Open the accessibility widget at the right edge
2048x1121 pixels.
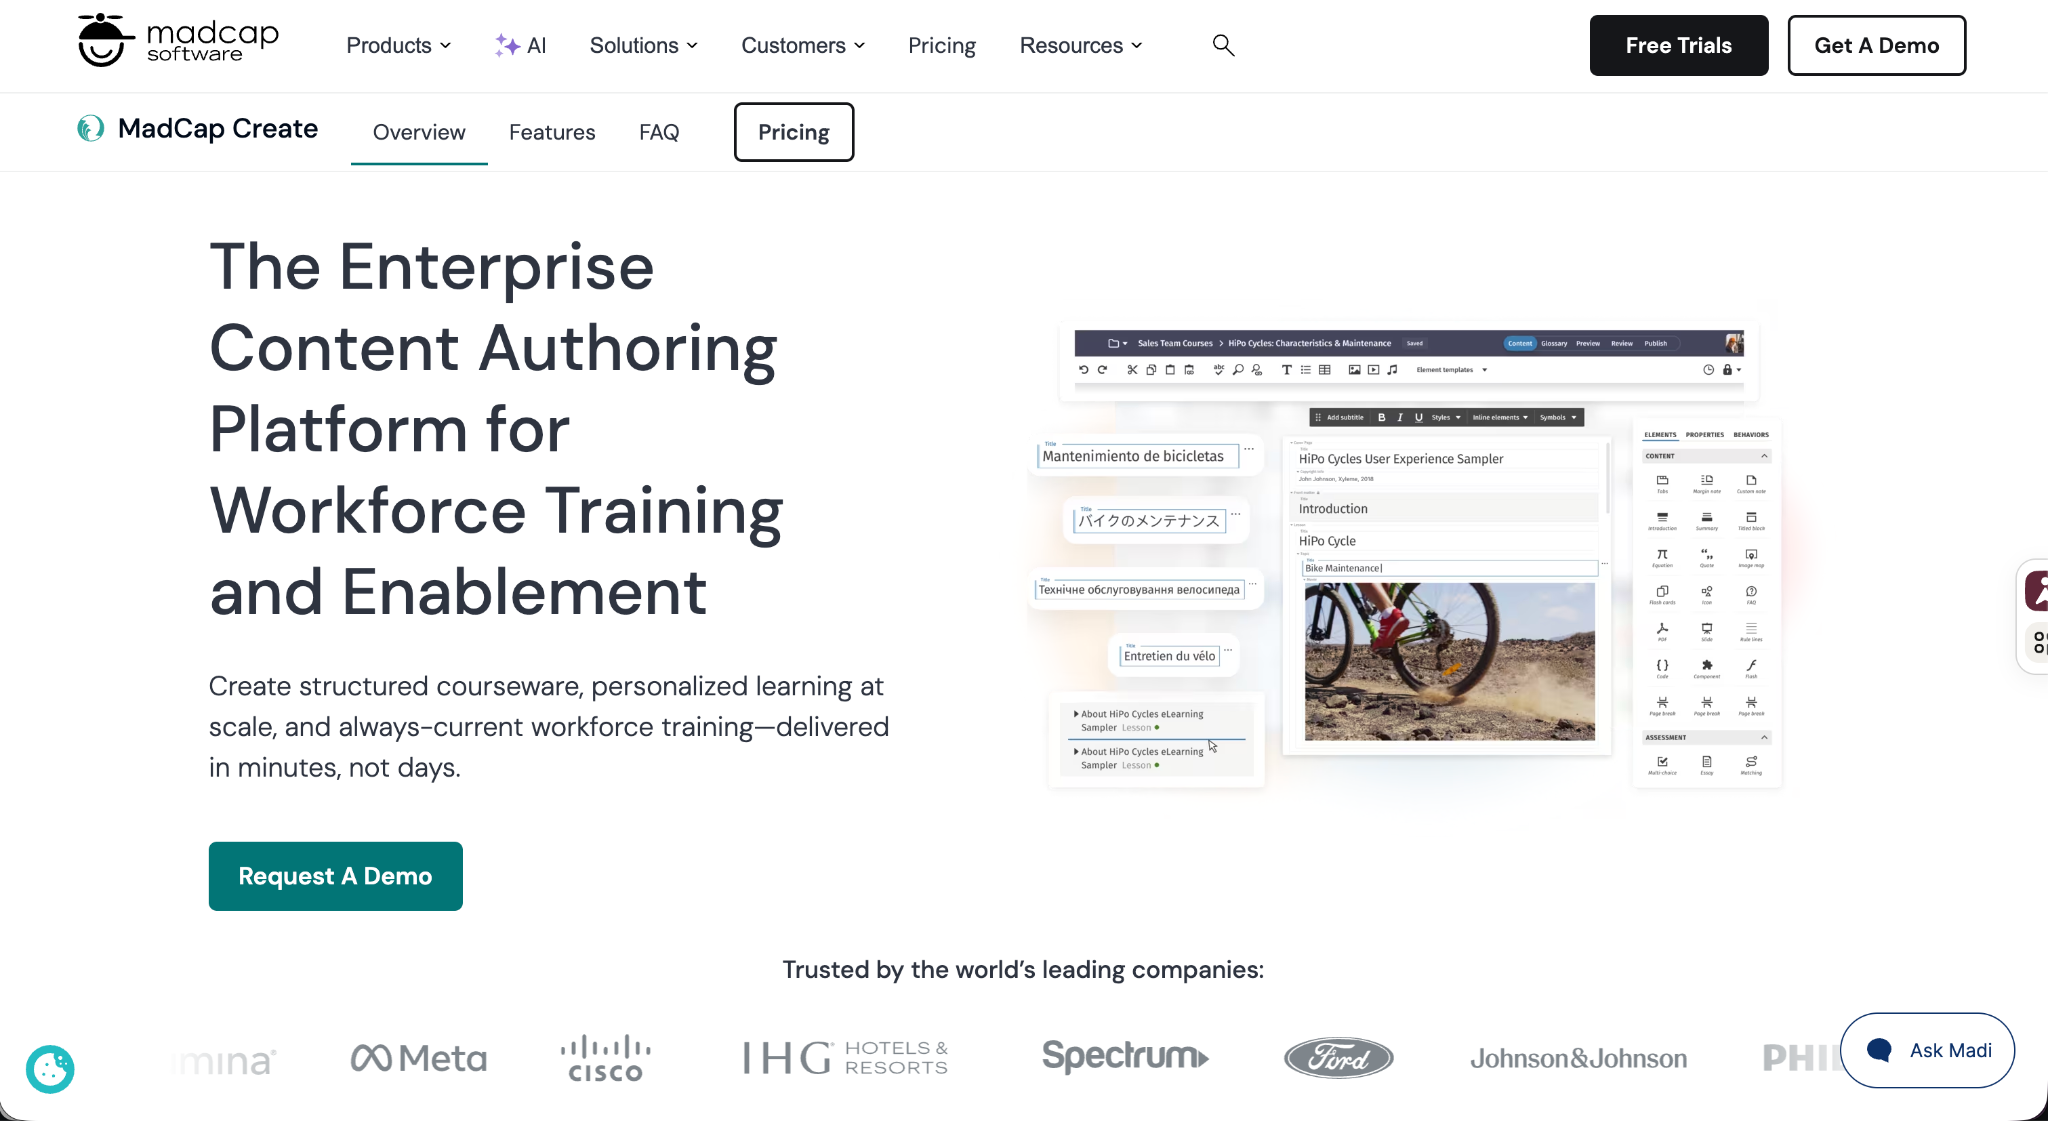(x=2036, y=591)
